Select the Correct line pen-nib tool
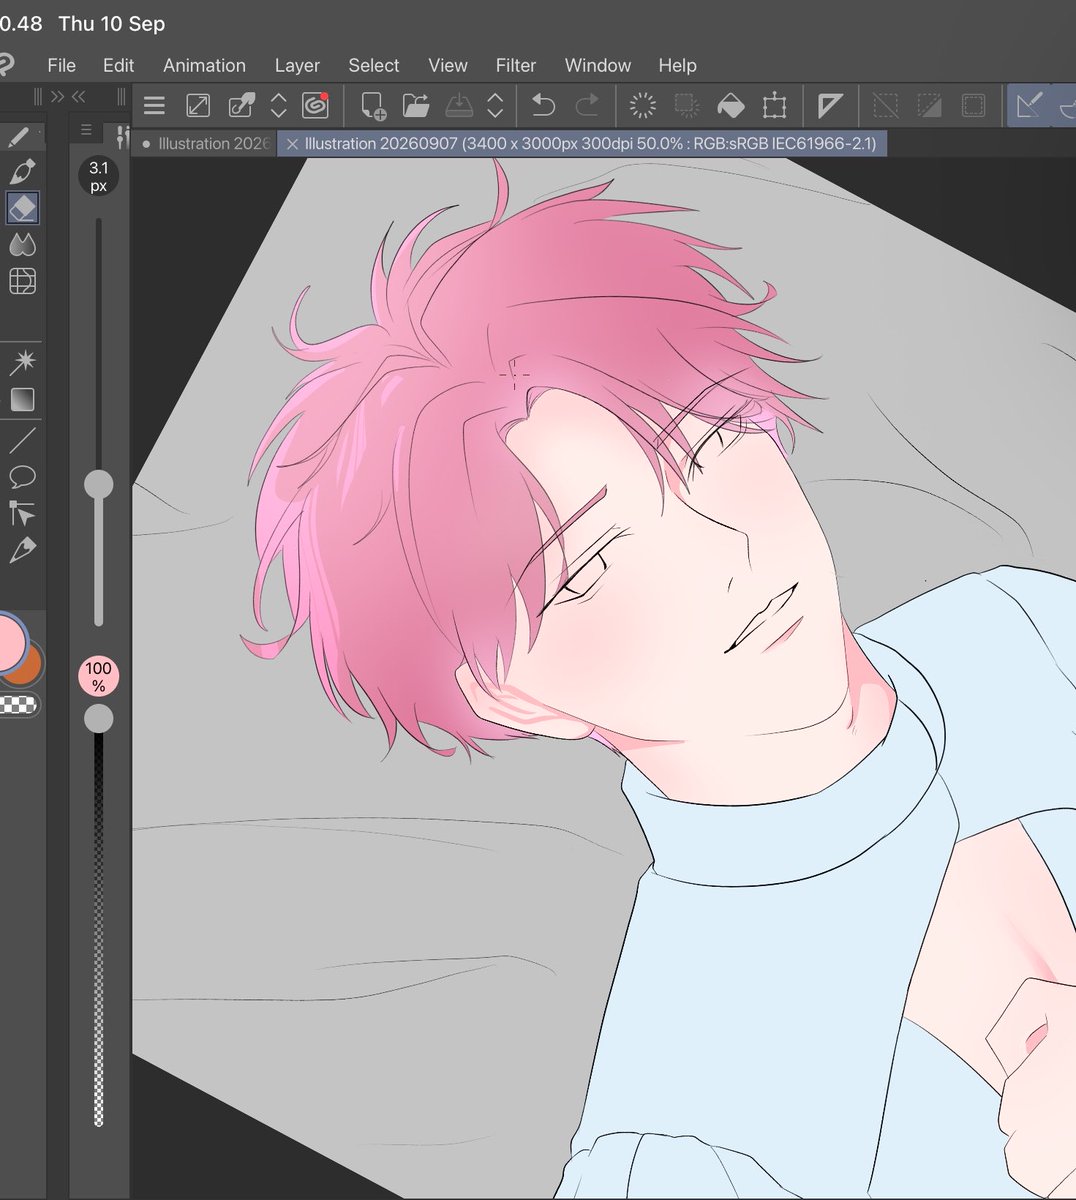 (22, 550)
